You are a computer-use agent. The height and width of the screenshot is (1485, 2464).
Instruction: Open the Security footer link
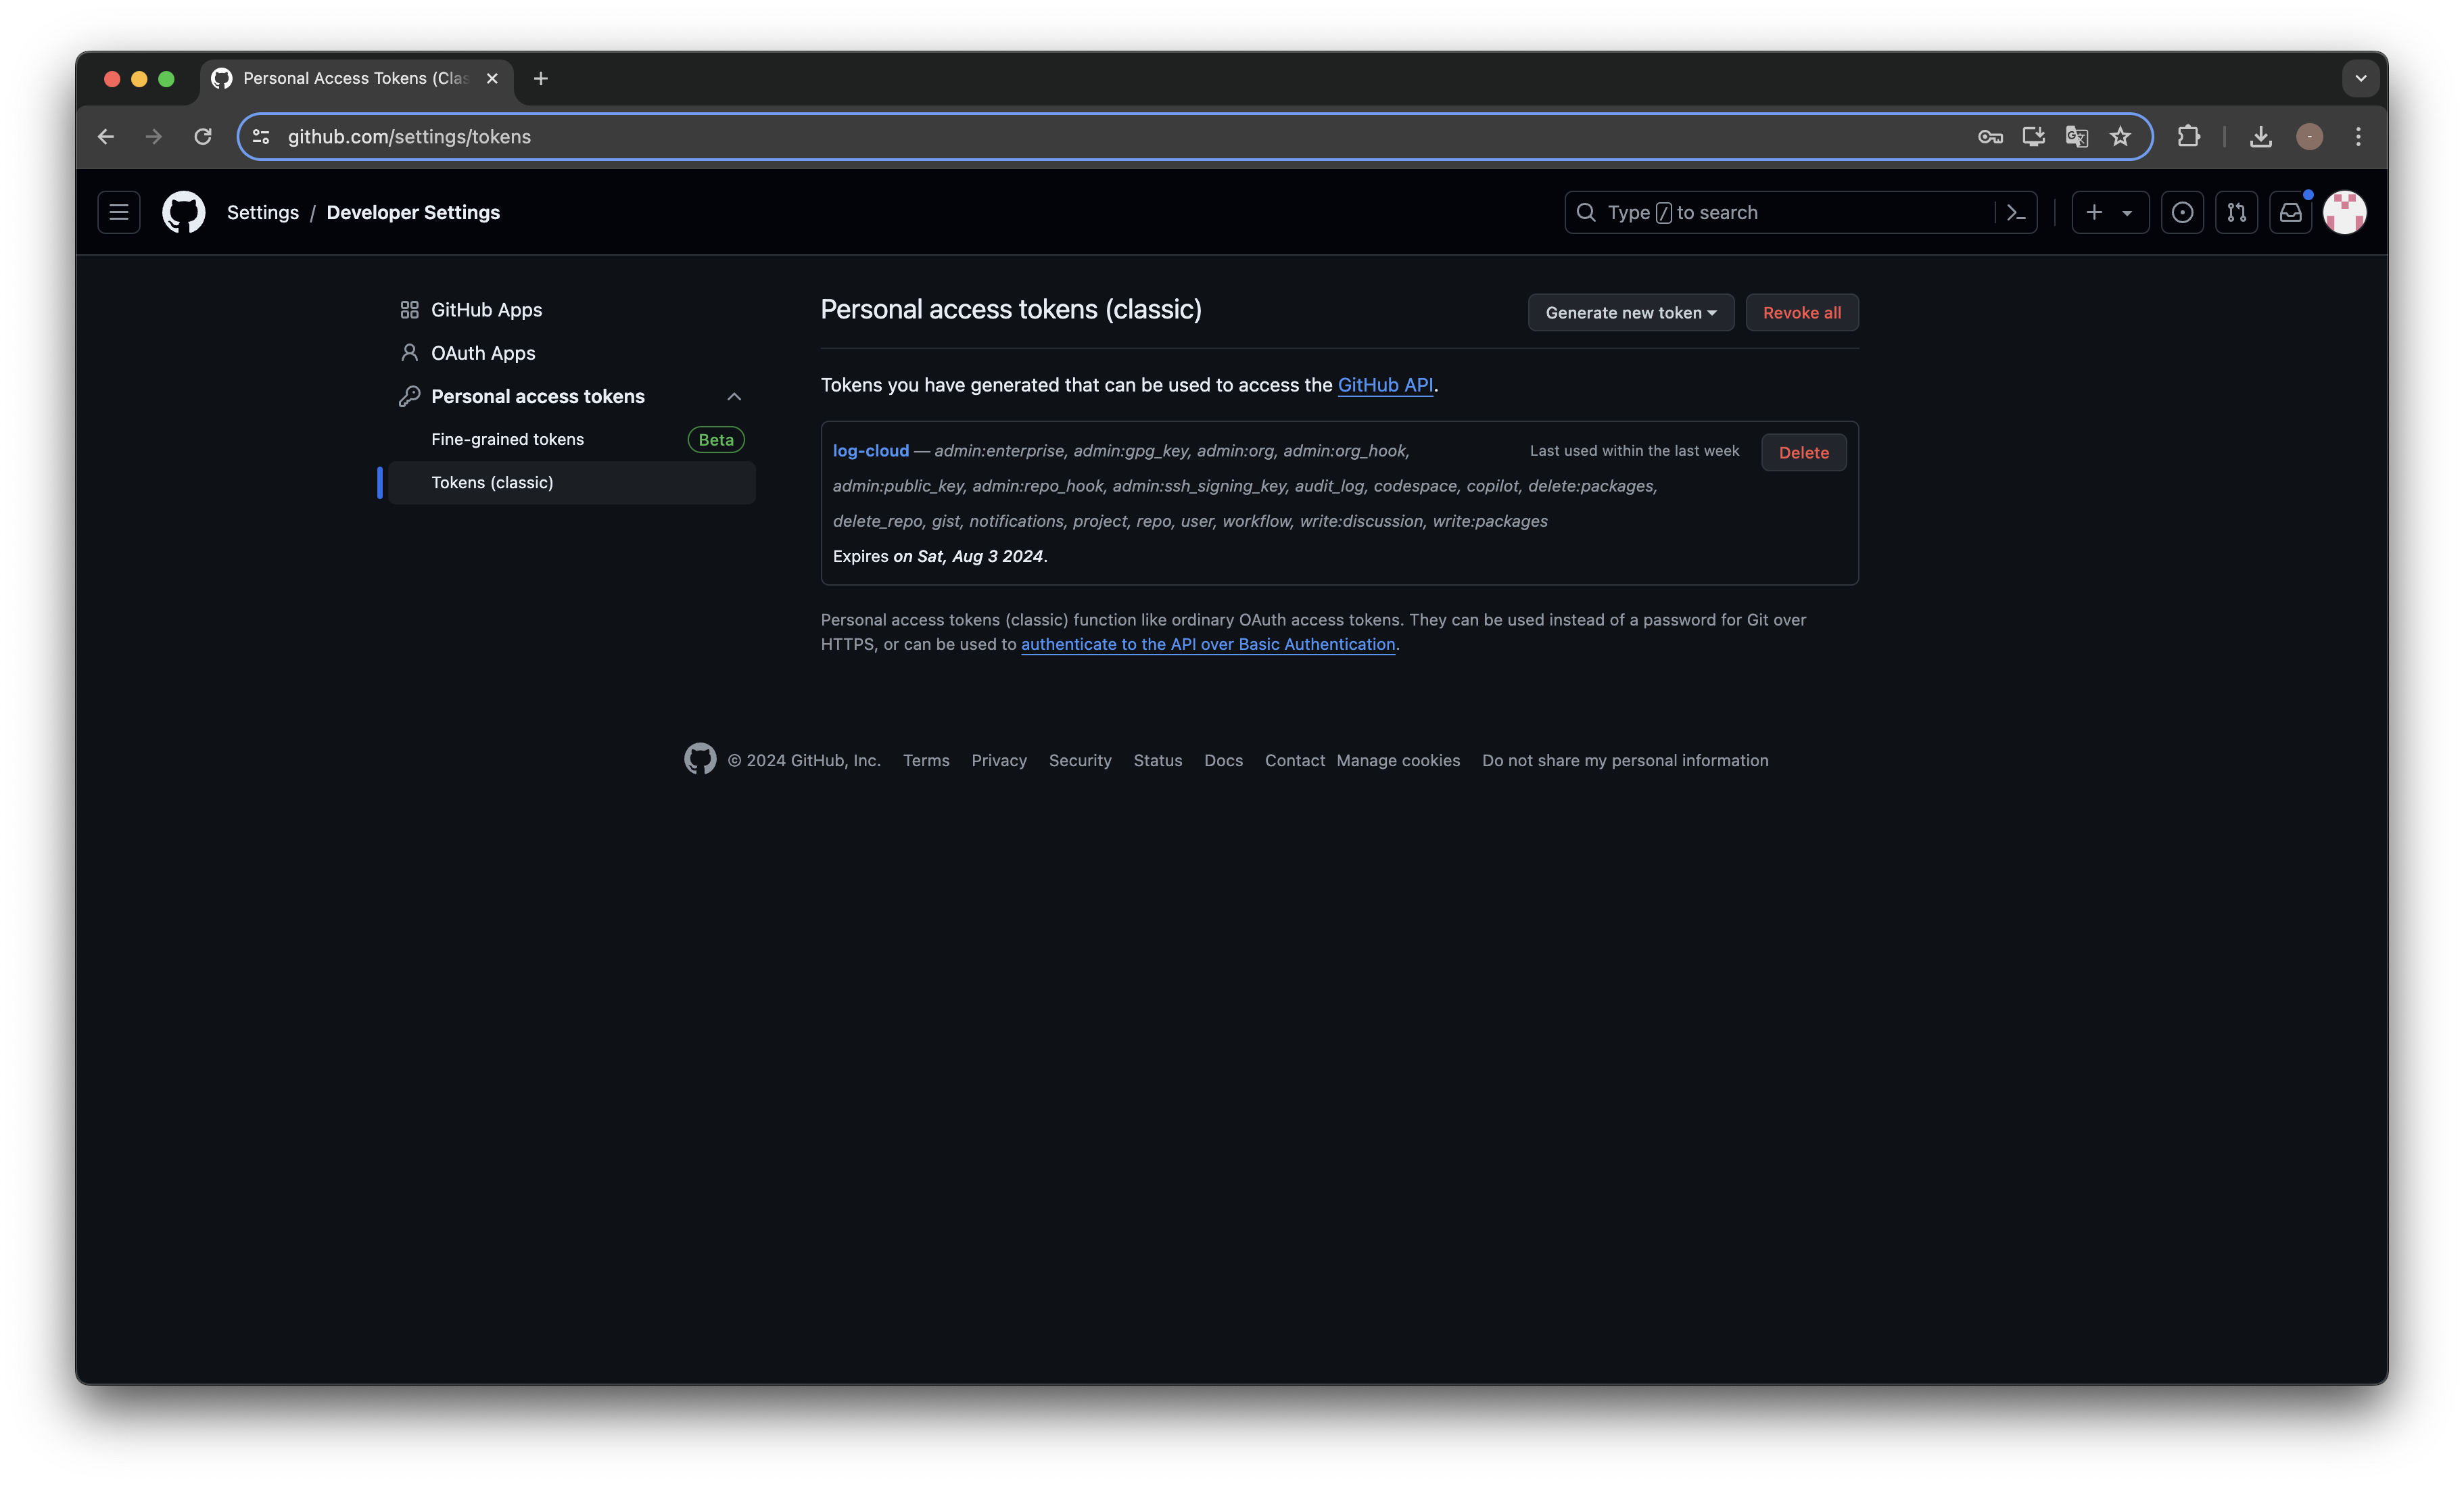(1080, 760)
